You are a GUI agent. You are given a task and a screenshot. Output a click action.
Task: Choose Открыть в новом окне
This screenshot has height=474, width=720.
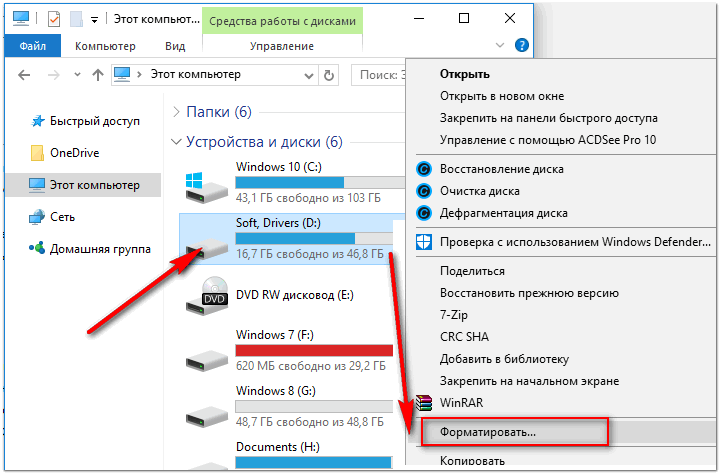tap(502, 96)
